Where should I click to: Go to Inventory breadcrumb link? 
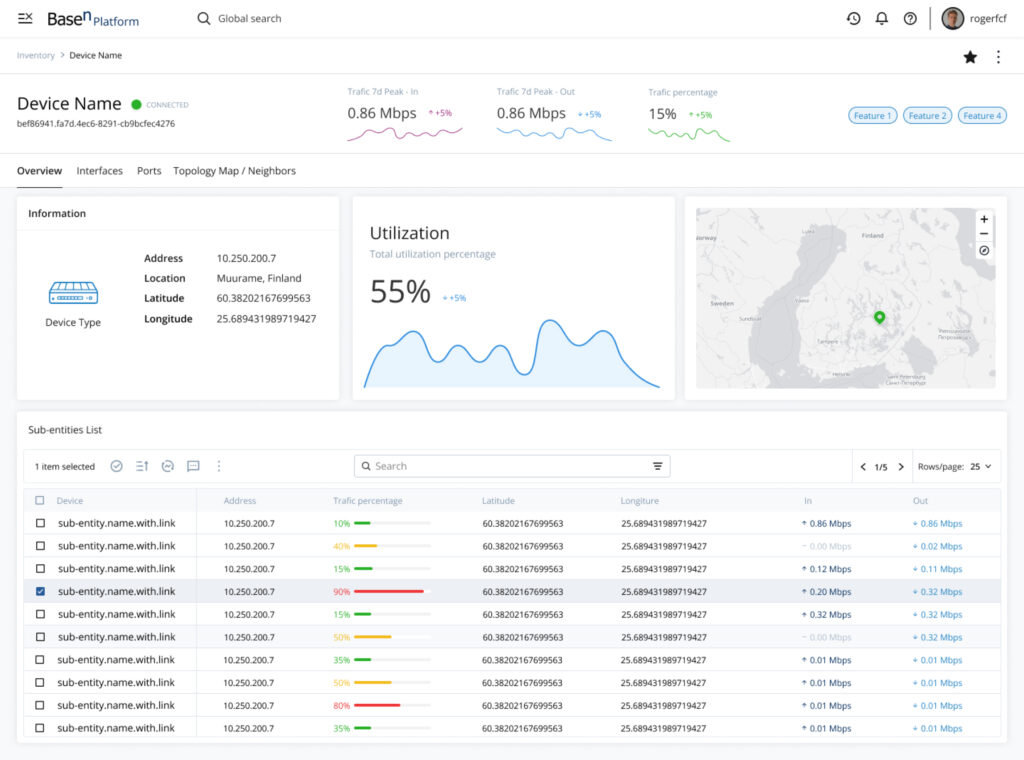[36, 55]
